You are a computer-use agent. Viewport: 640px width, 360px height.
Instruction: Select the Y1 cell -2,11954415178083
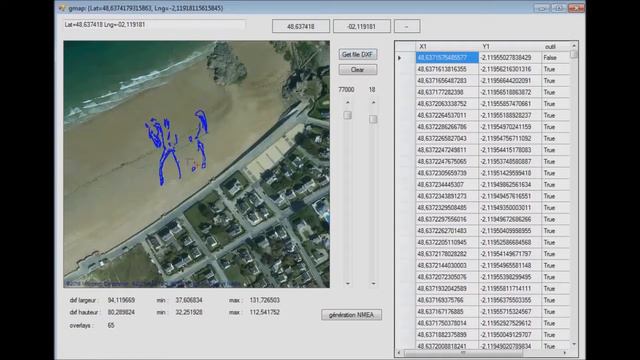click(510, 150)
